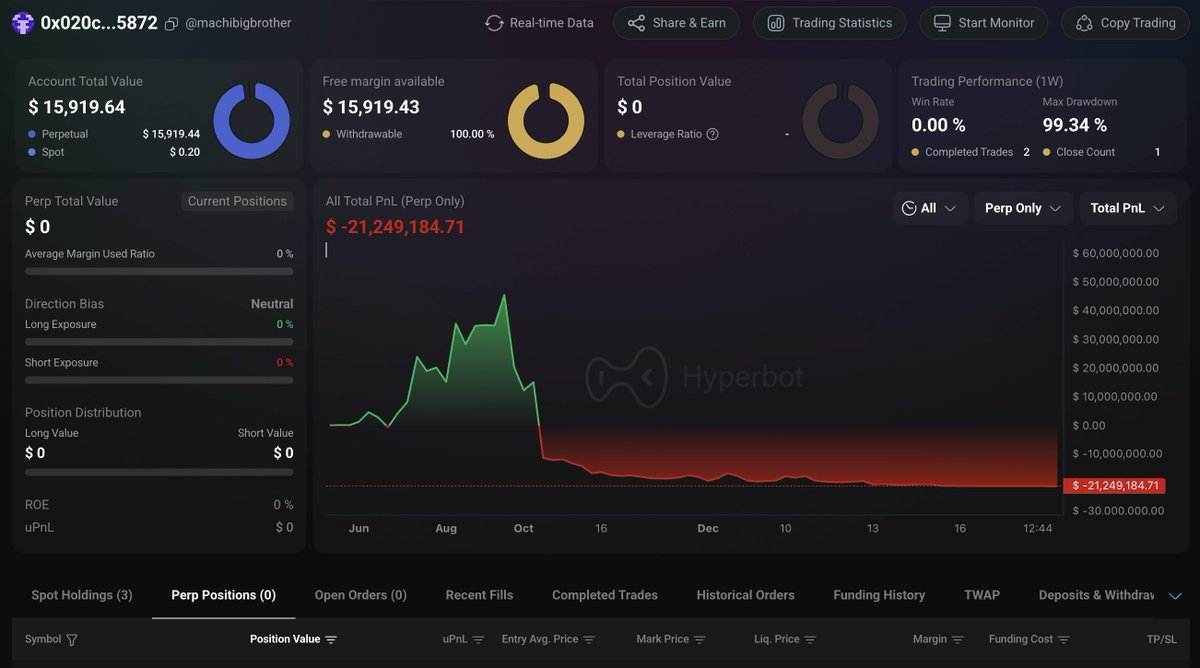
Task: Click Start Monitor button
Action: 983,23
